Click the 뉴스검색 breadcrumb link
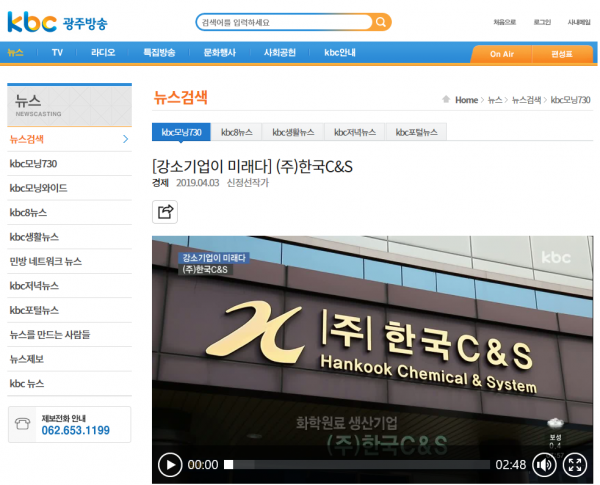The height and width of the screenshot is (485, 600). click(x=527, y=100)
